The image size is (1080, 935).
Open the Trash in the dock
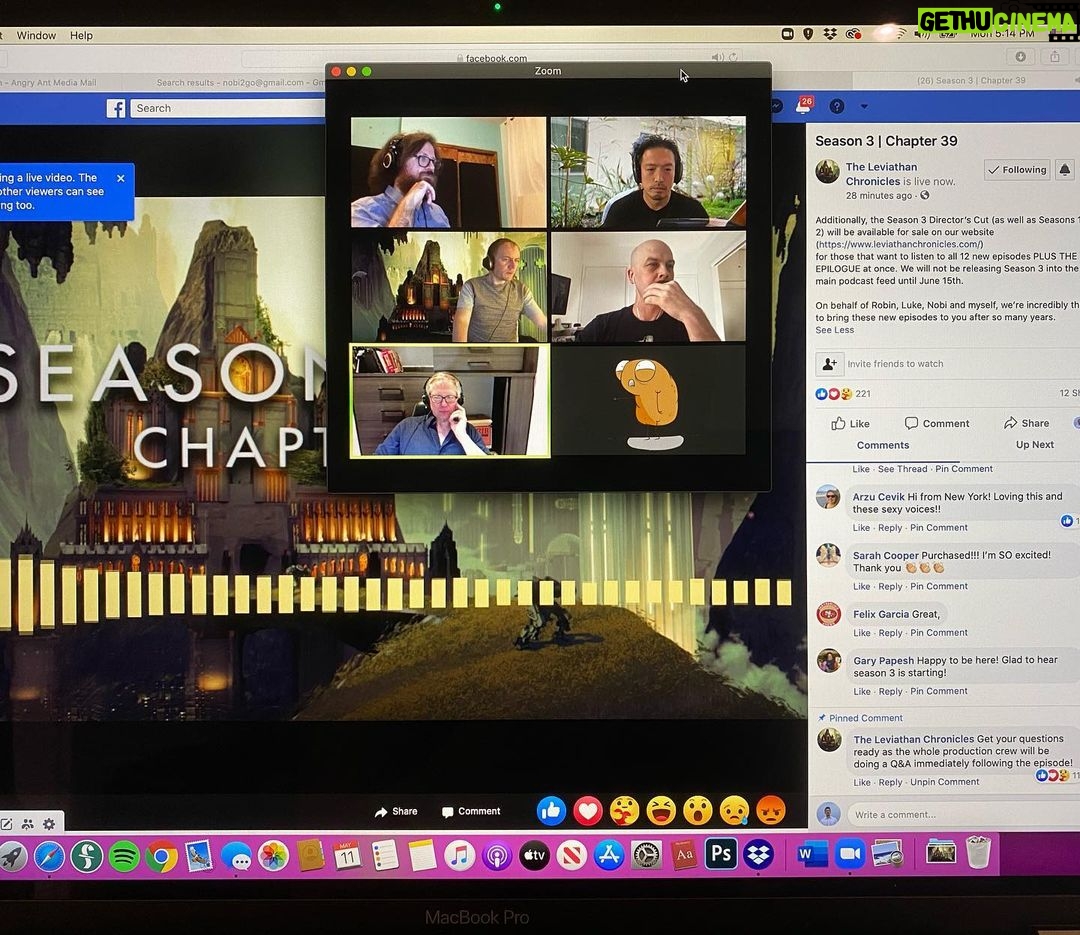coord(978,852)
